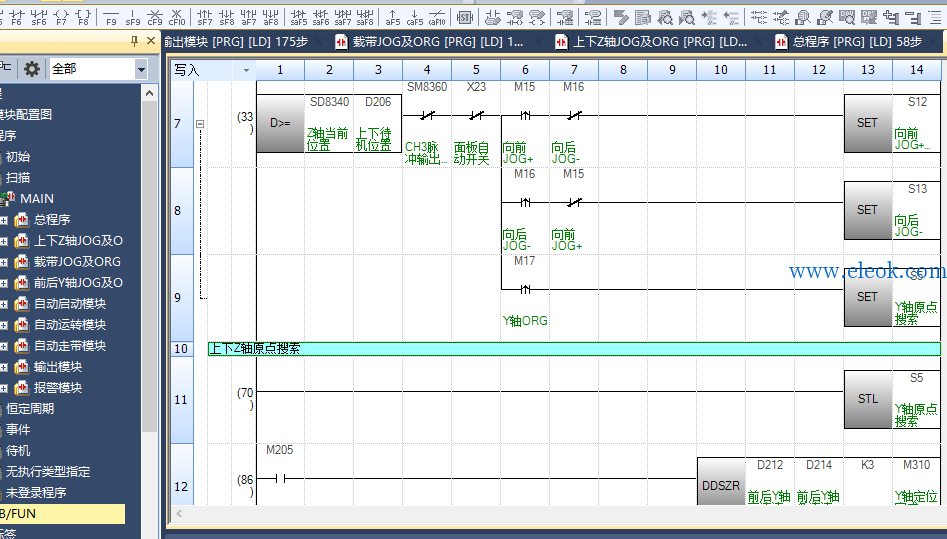Image resolution: width=947 pixels, height=539 pixels.
Task: Select the saF7 negation branch tool
Action: (x=342, y=17)
